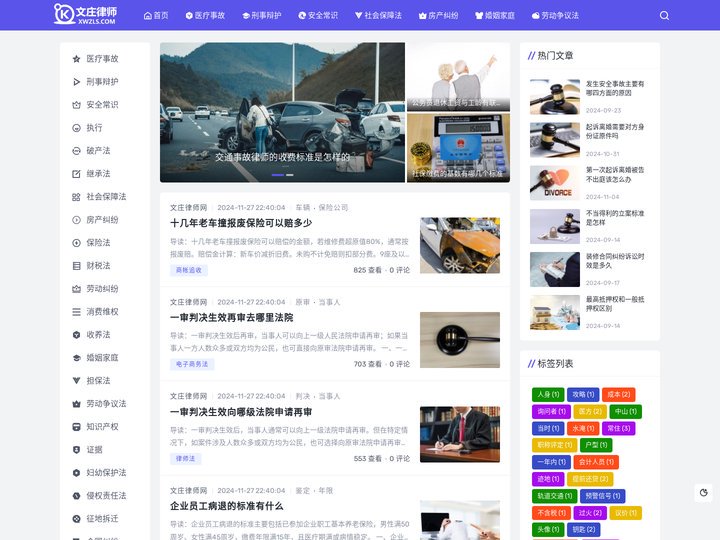This screenshot has width=720, height=540.
Task: Open article 一审判决生效再审去哪里法院
Action: click(x=231, y=318)
